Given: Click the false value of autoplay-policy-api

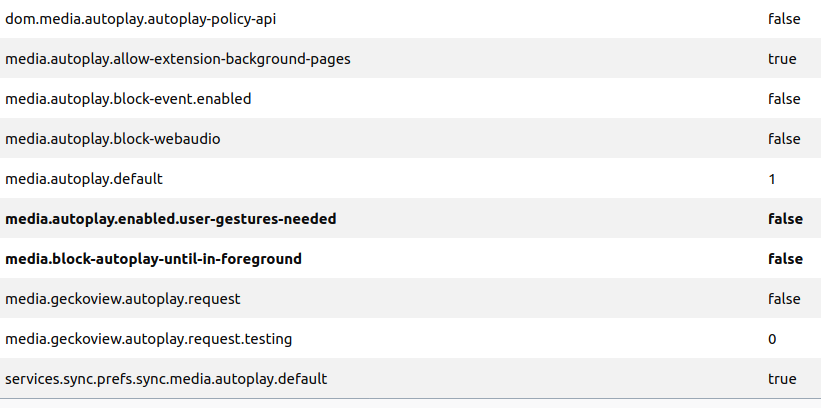Looking at the screenshot, I should click(x=784, y=19).
